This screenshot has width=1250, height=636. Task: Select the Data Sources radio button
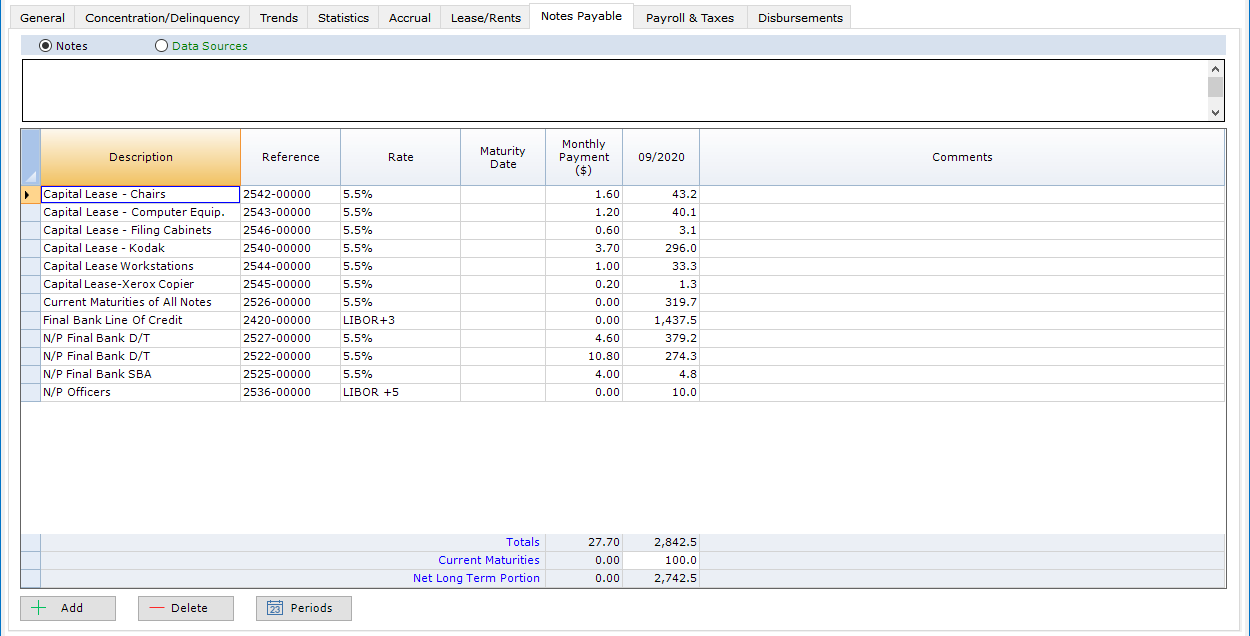coord(162,46)
